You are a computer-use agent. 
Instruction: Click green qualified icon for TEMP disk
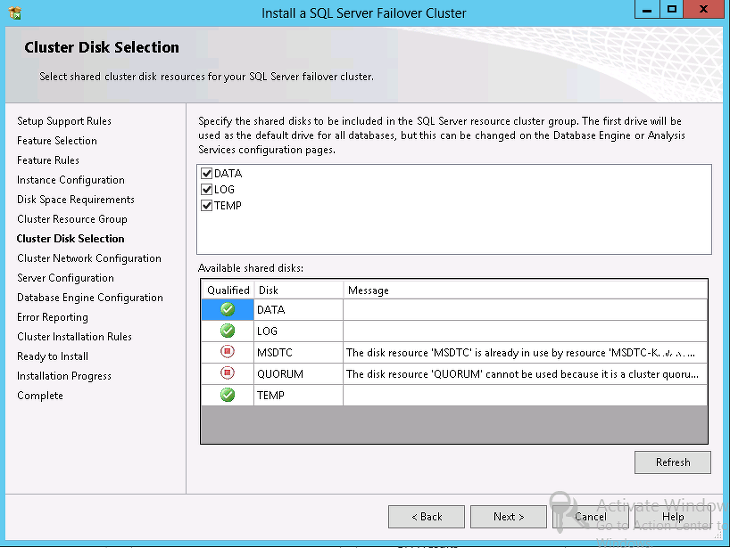tap(228, 395)
